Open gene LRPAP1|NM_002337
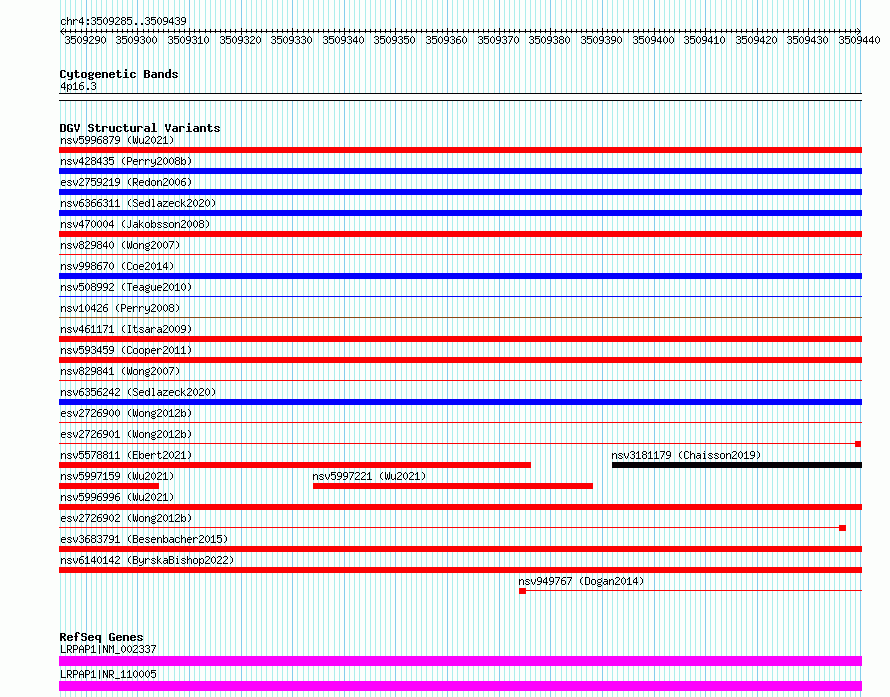 pyautogui.click(x=108, y=649)
